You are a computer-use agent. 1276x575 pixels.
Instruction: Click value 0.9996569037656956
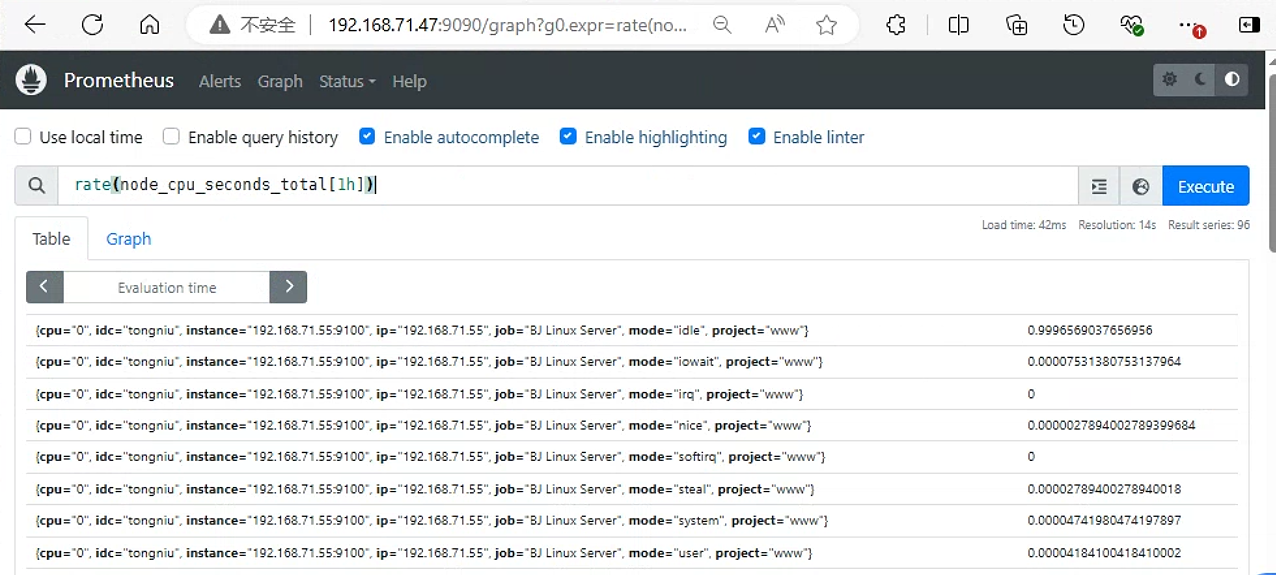(1090, 330)
